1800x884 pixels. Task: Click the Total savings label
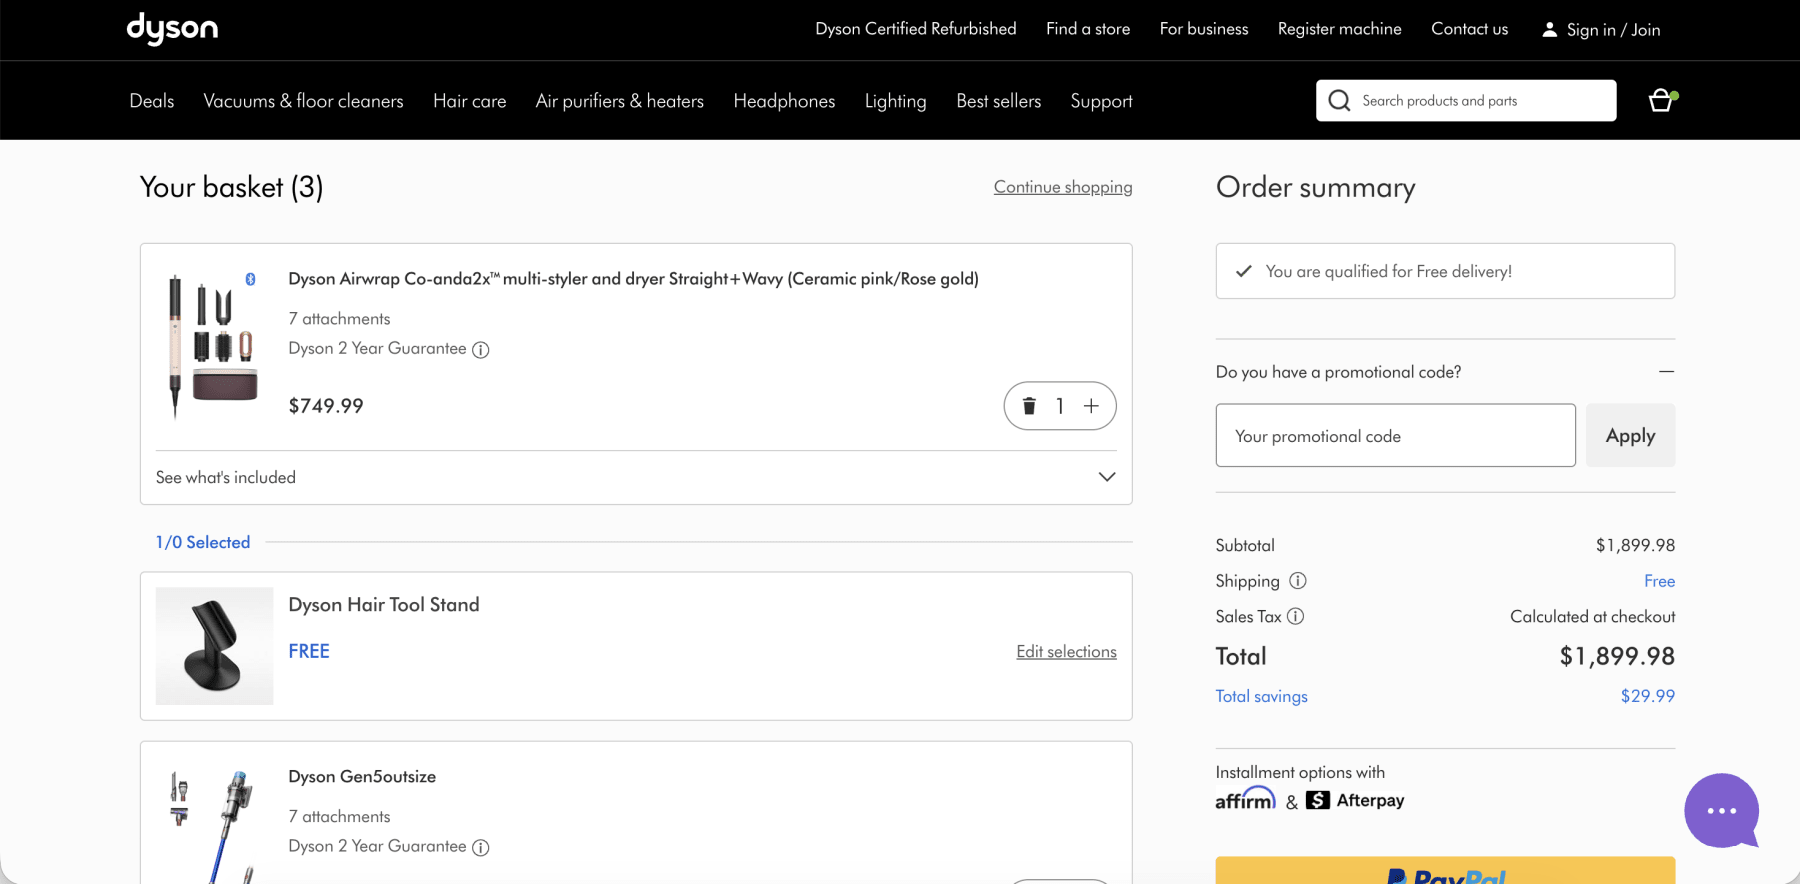point(1261,697)
